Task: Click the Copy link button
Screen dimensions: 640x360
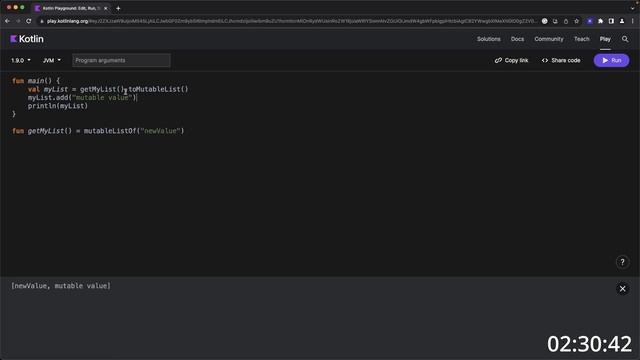Action: [511, 60]
